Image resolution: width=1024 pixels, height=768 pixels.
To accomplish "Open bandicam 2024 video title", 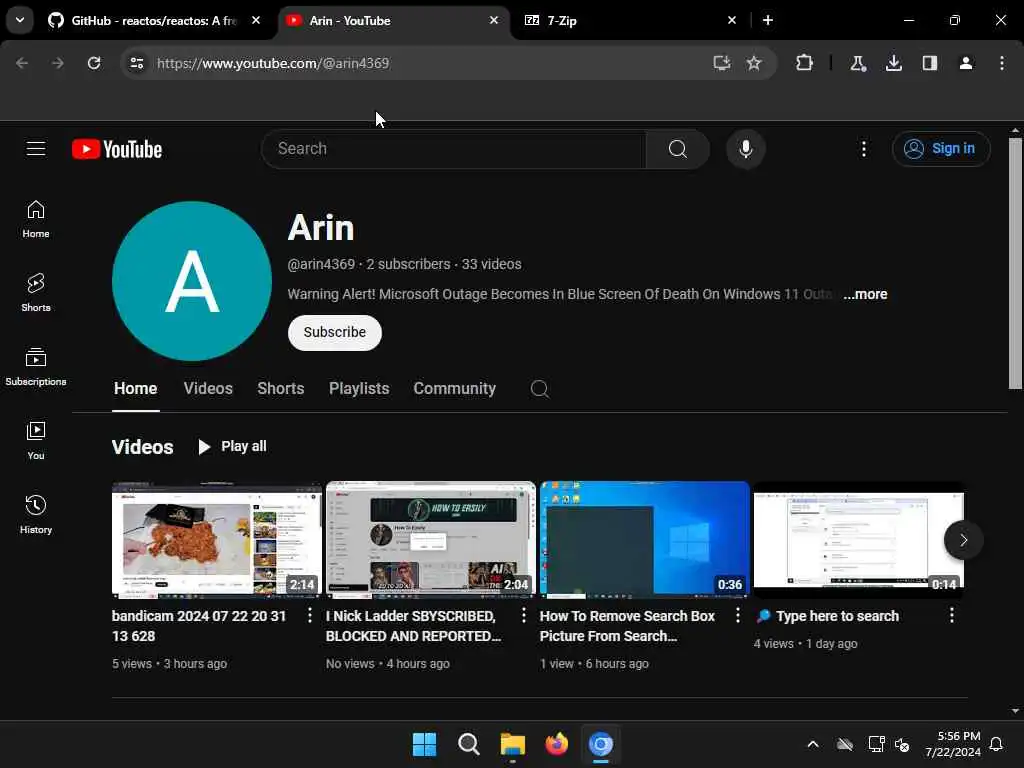I will point(199,626).
